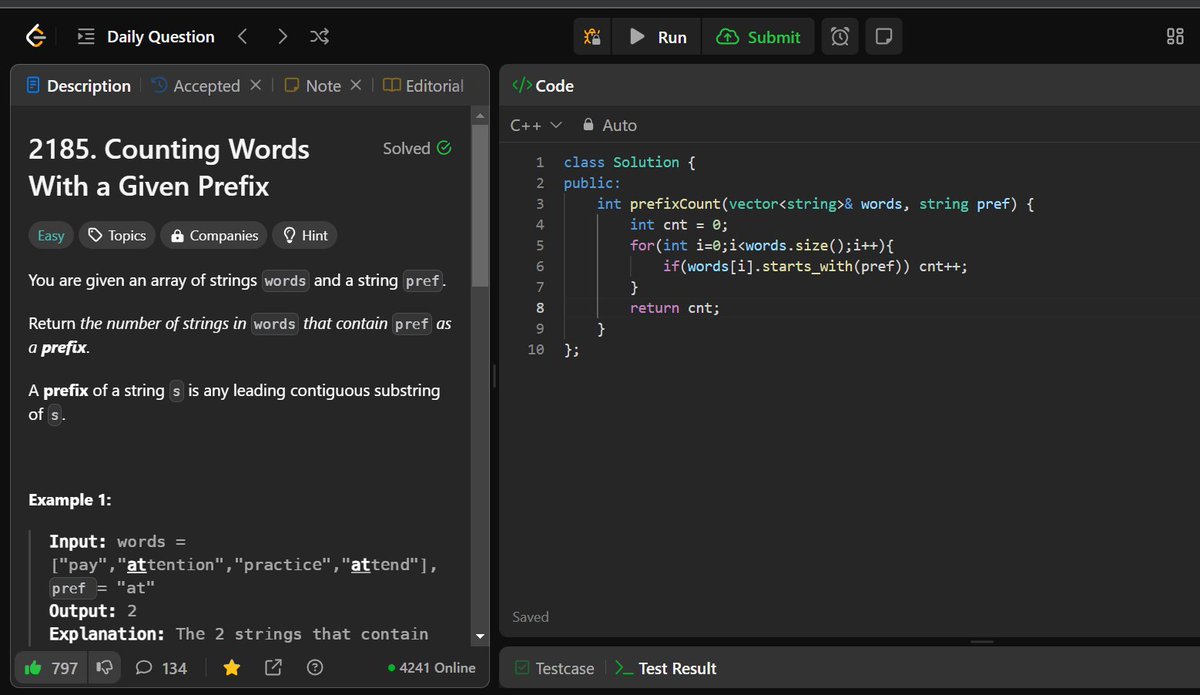Viewport: 1200px width, 695px height.
Task: Switch to the Accepted tab
Action: tap(196, 86)
